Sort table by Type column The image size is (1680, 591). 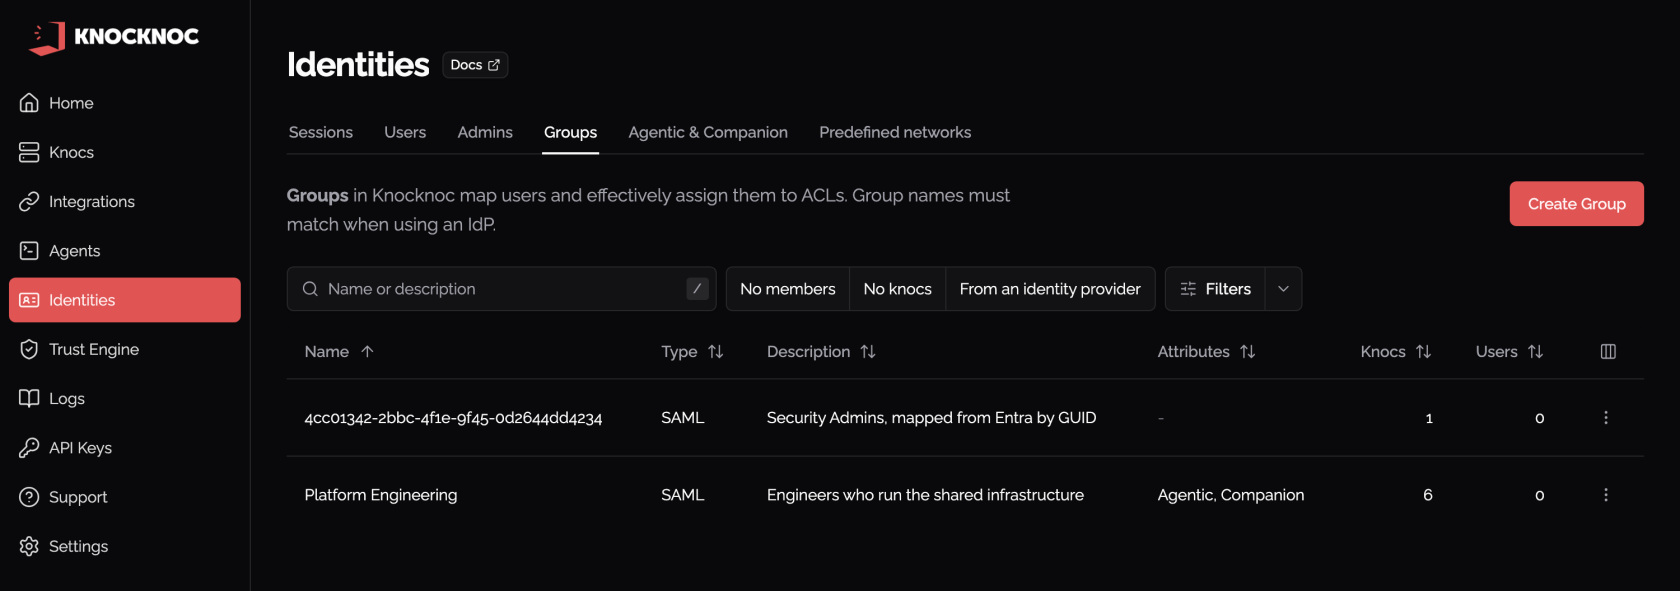(x=692, y=351)
